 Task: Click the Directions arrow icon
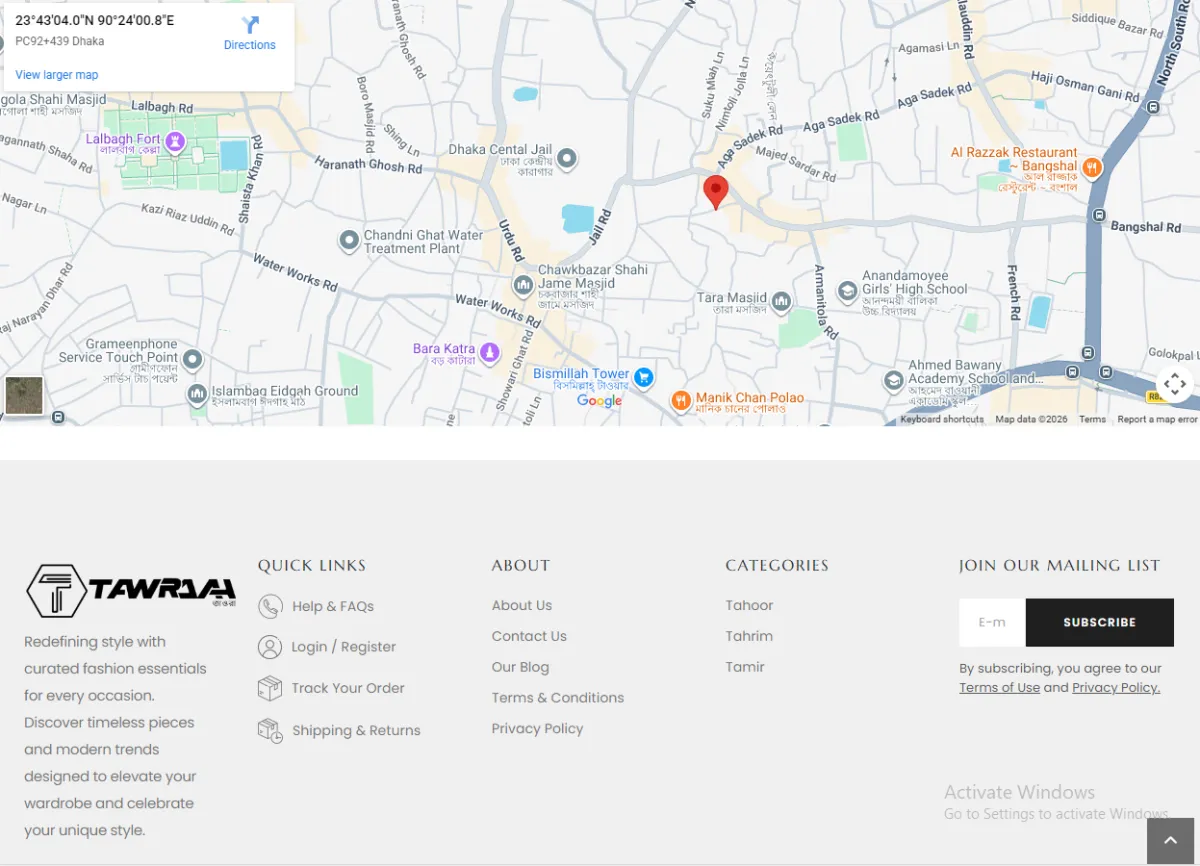[x=250, y=25]
